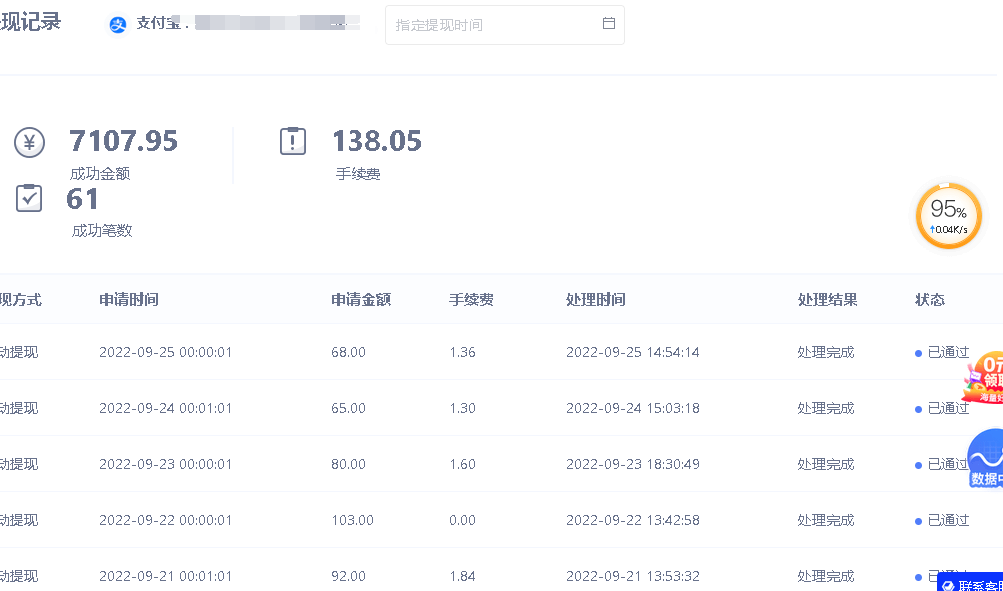Click the 1.36 fee cell
The height and width of the screenshot is (591, 1003).
pyautogui.click(x=462, y=352)
